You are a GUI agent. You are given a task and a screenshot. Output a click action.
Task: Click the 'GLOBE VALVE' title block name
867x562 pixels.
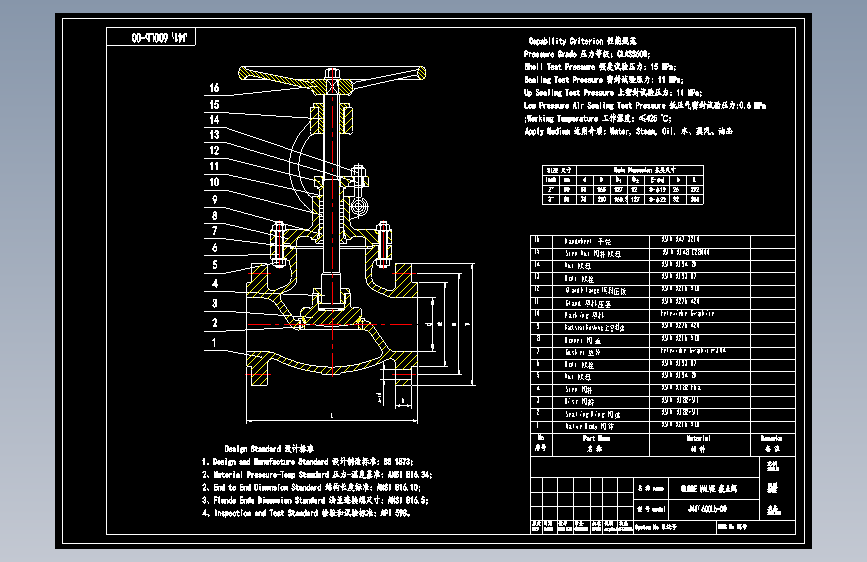pyautogui.click(x=708, y=489)
